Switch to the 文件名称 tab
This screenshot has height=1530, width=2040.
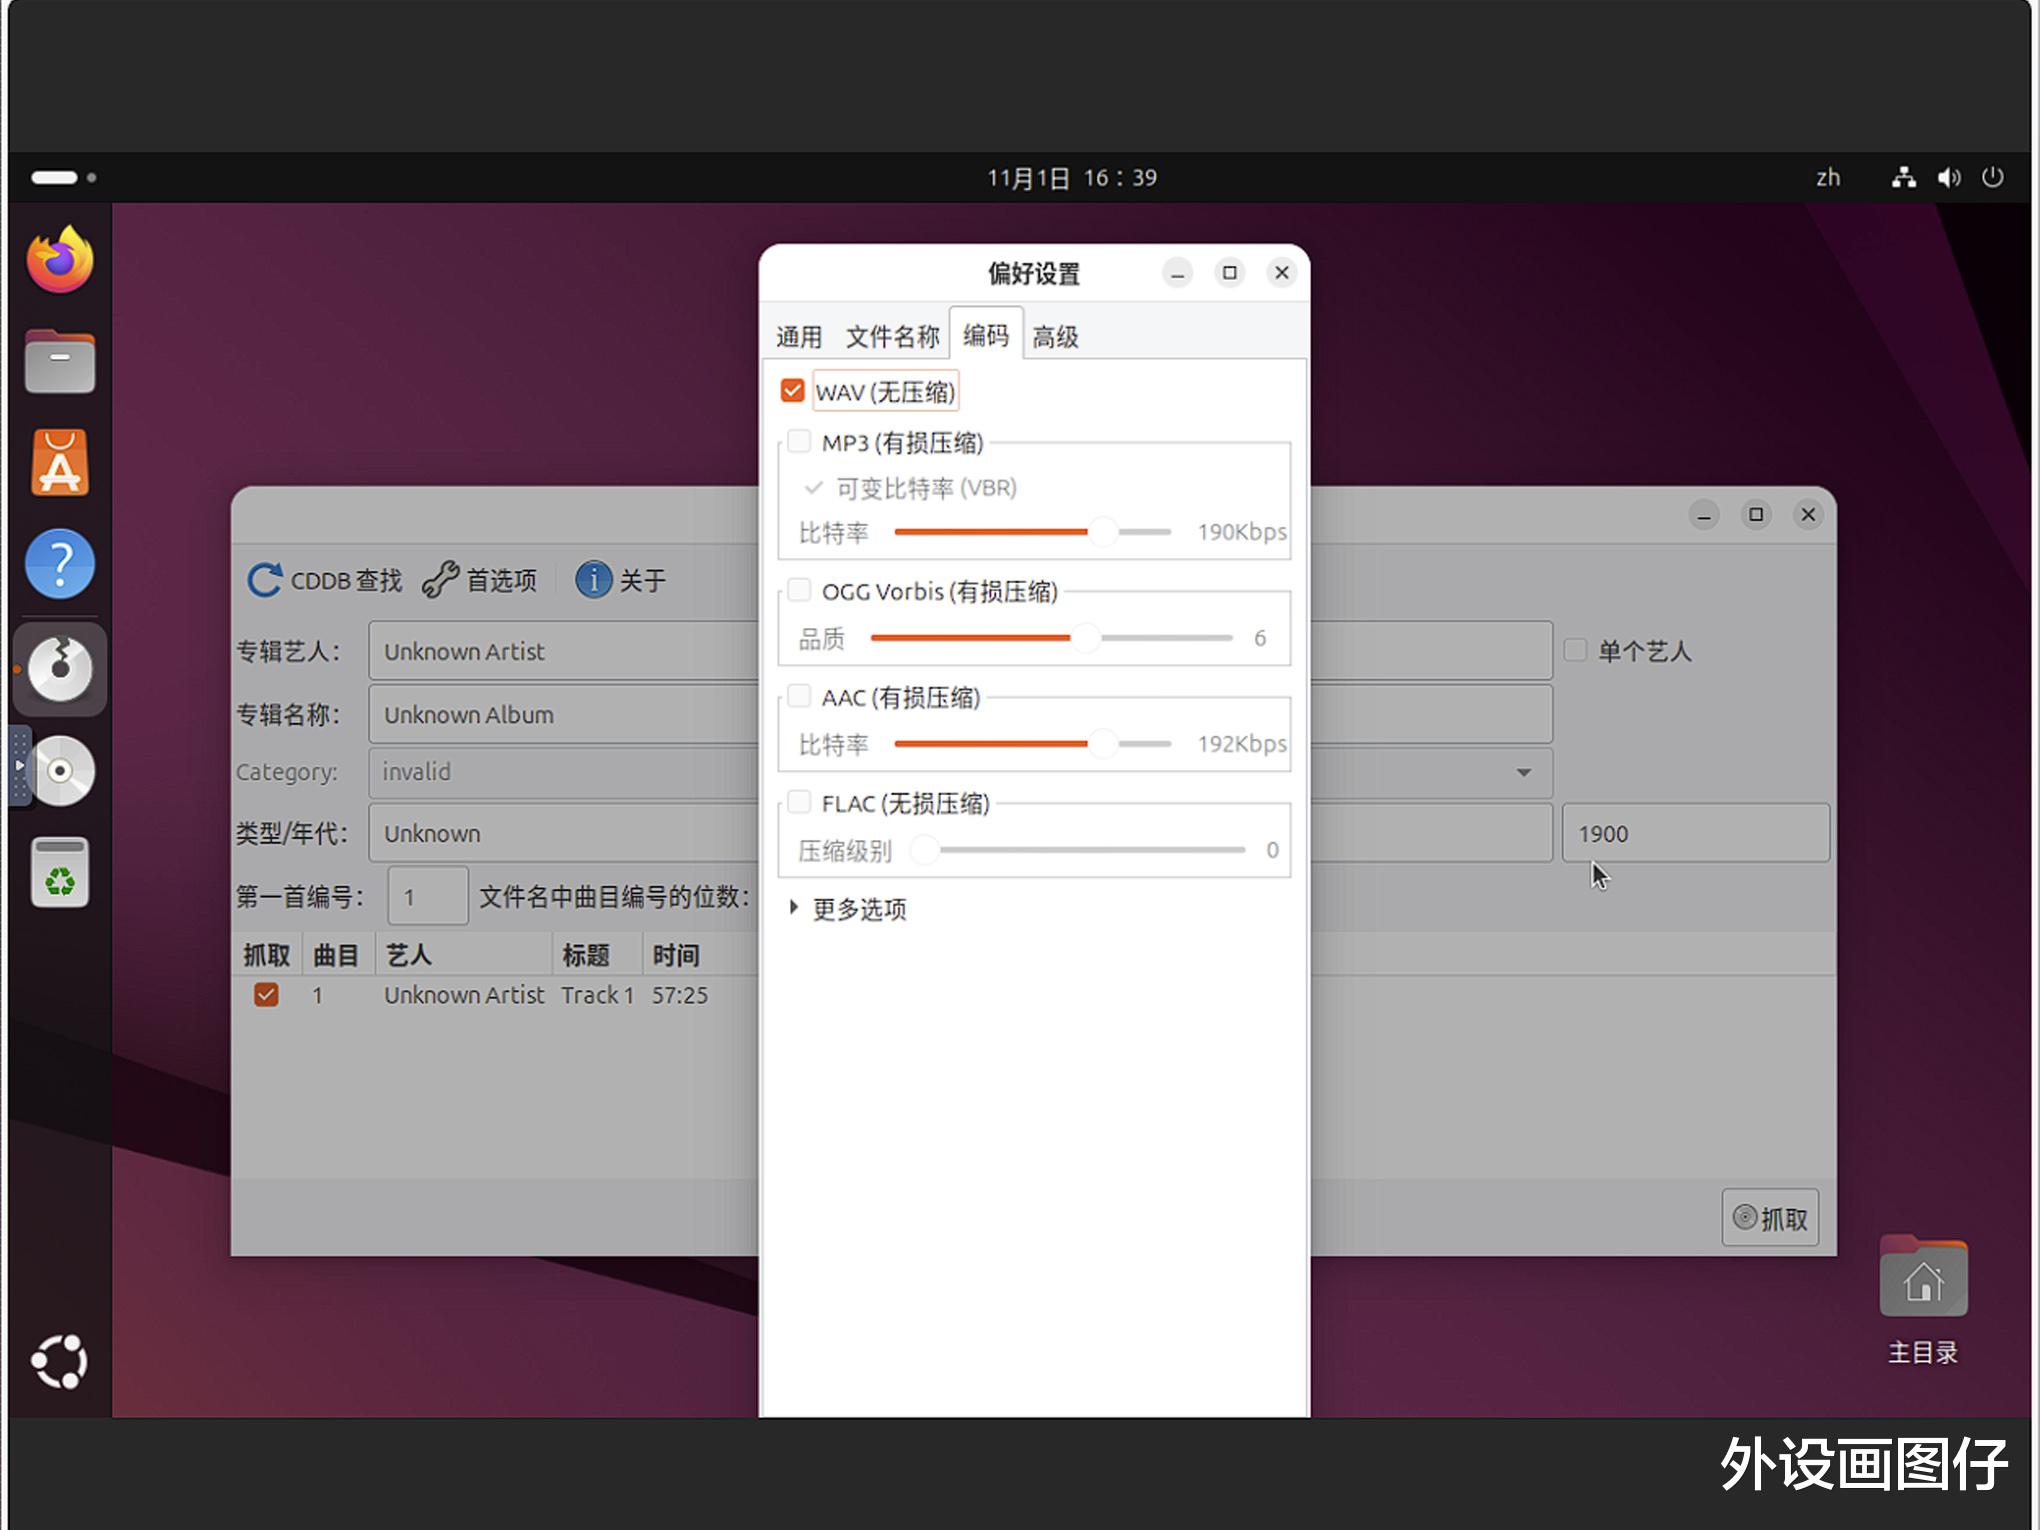(892, 337)
